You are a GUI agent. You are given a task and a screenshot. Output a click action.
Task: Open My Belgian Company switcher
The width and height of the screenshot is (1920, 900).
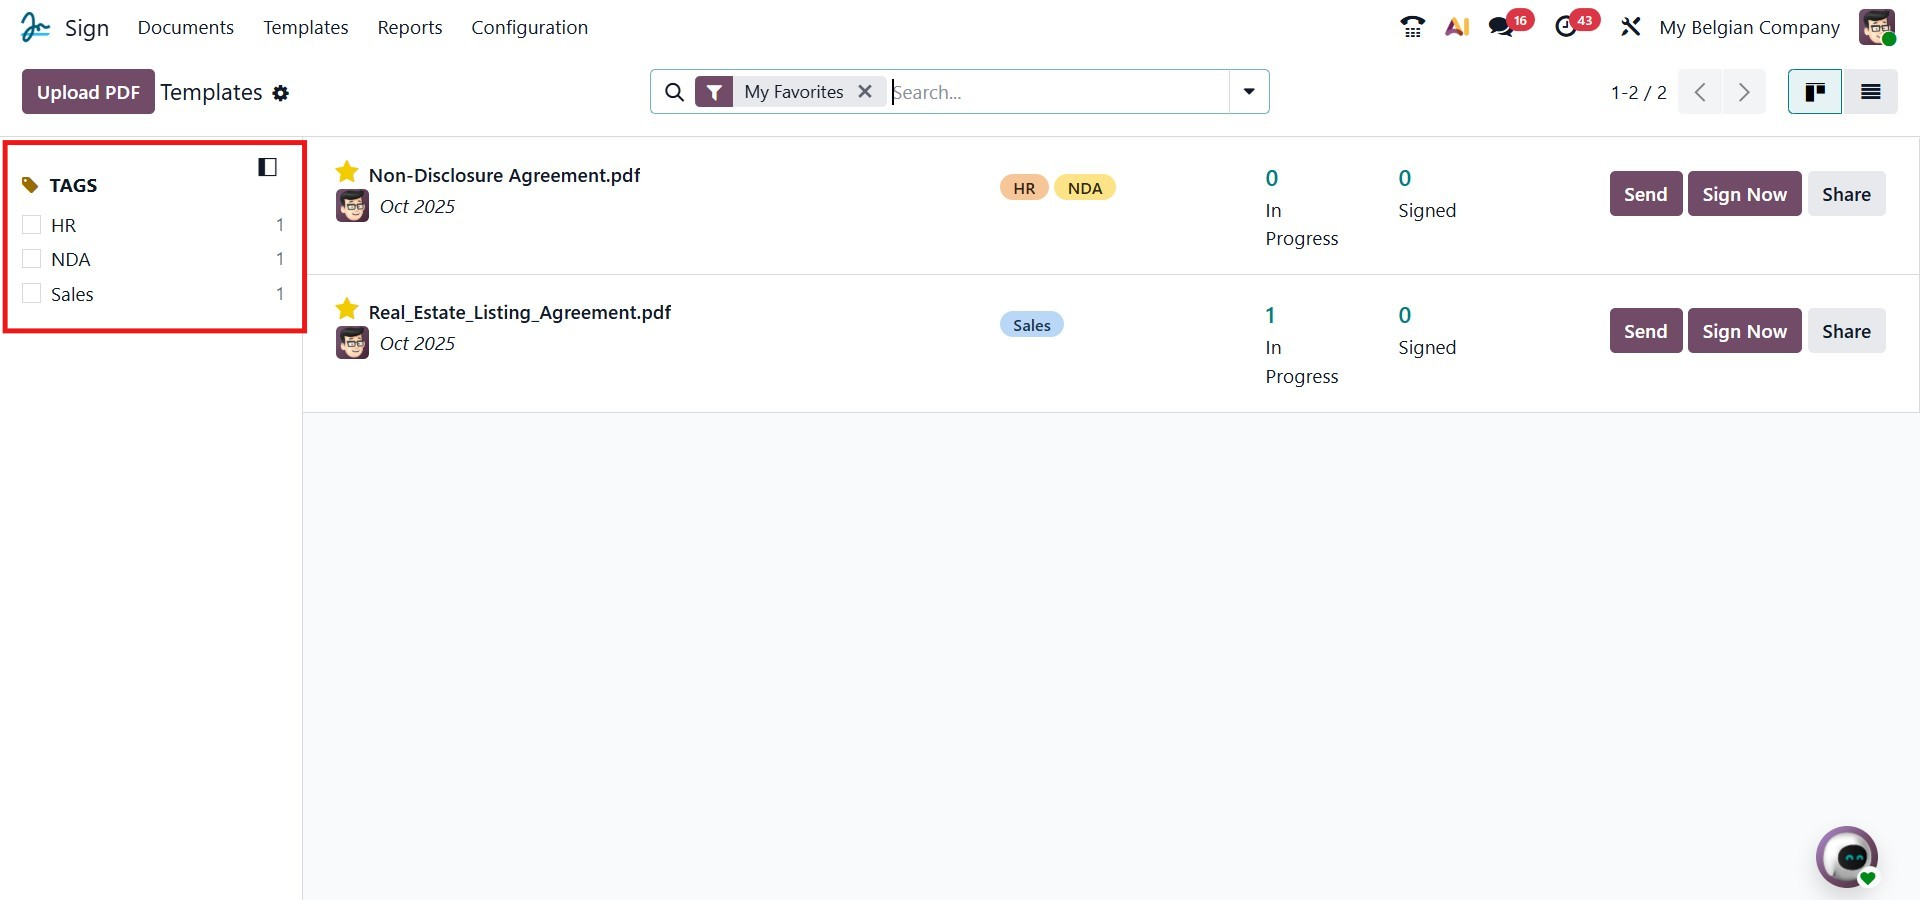[1749, 27]
